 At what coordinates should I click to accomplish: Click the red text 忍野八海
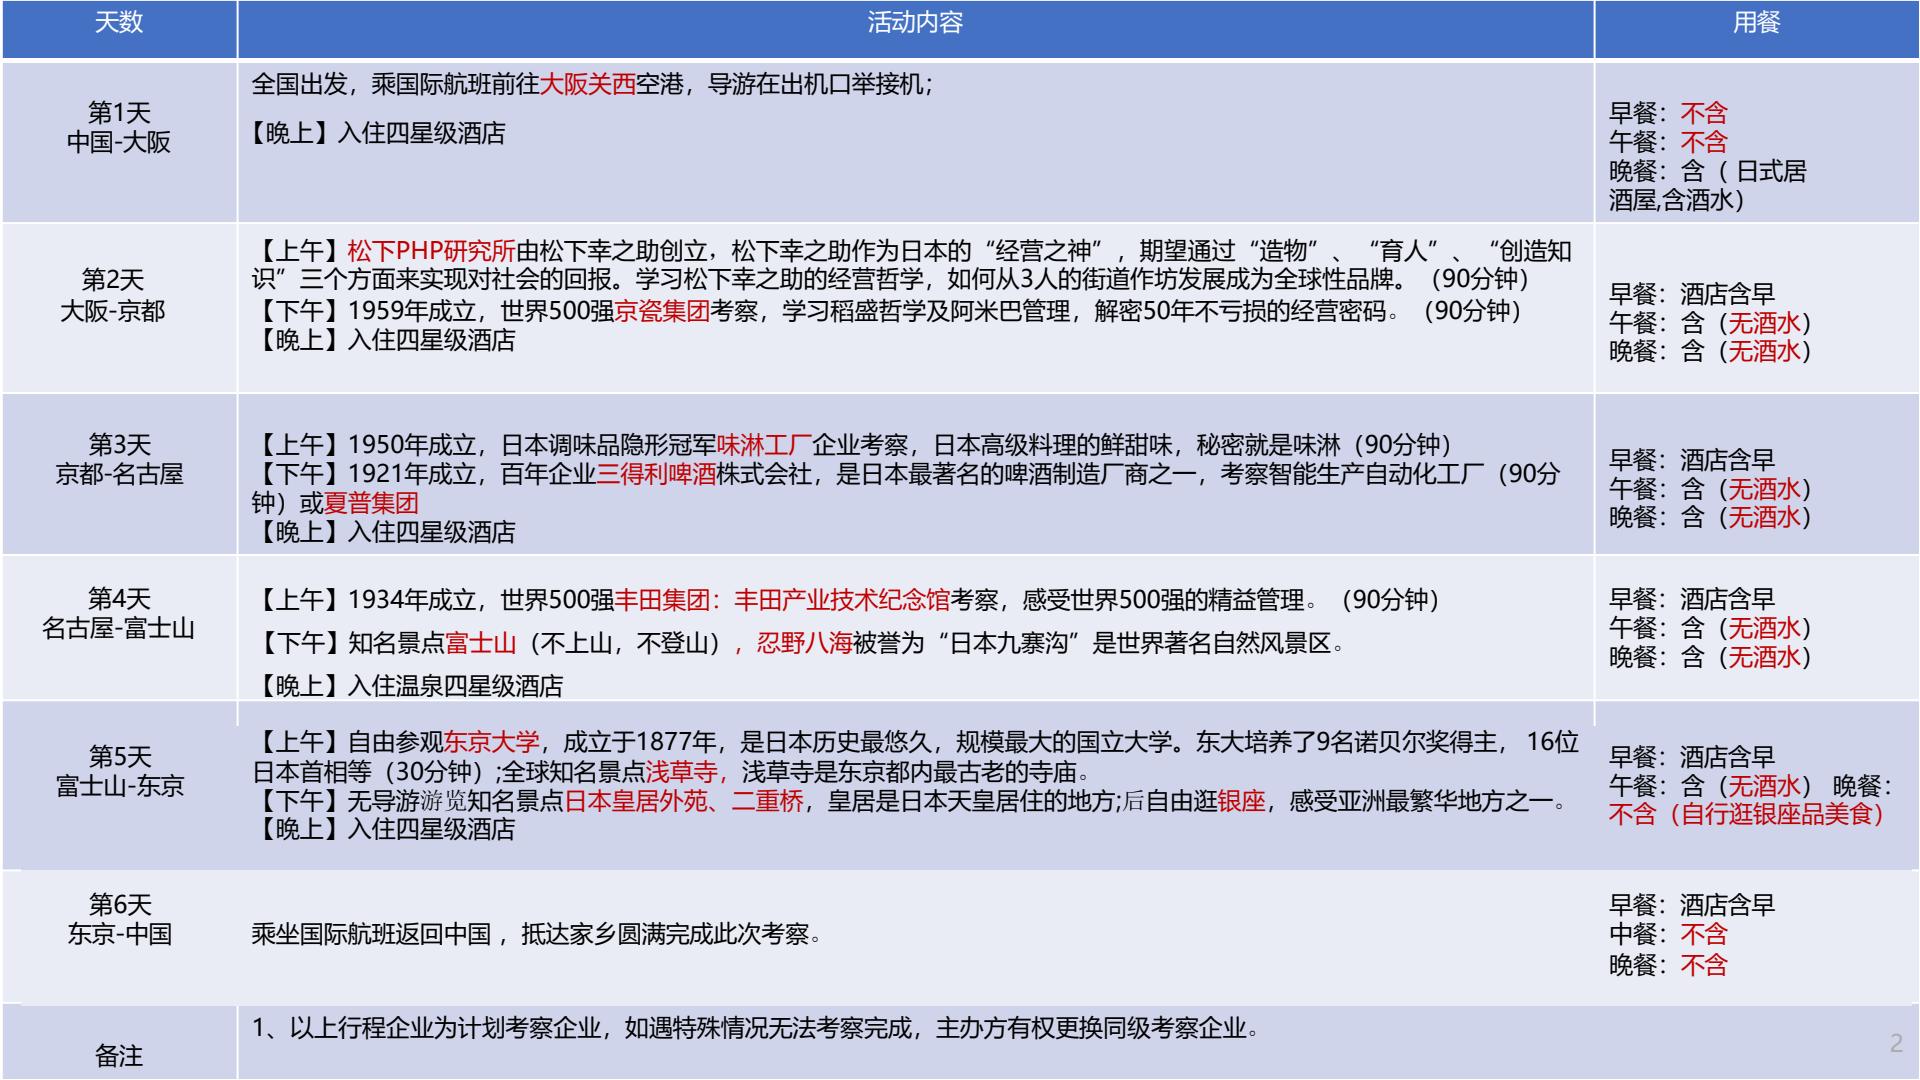804,642
